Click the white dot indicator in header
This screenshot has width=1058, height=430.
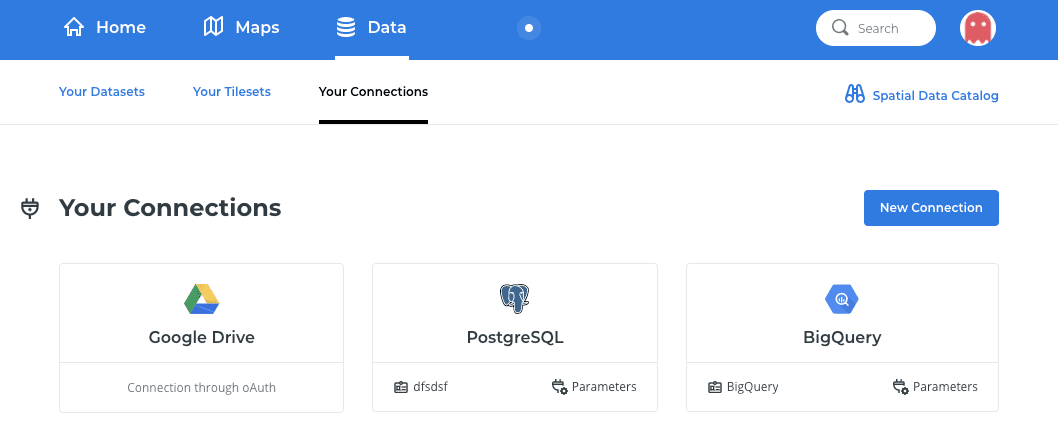tap(529, 28)
